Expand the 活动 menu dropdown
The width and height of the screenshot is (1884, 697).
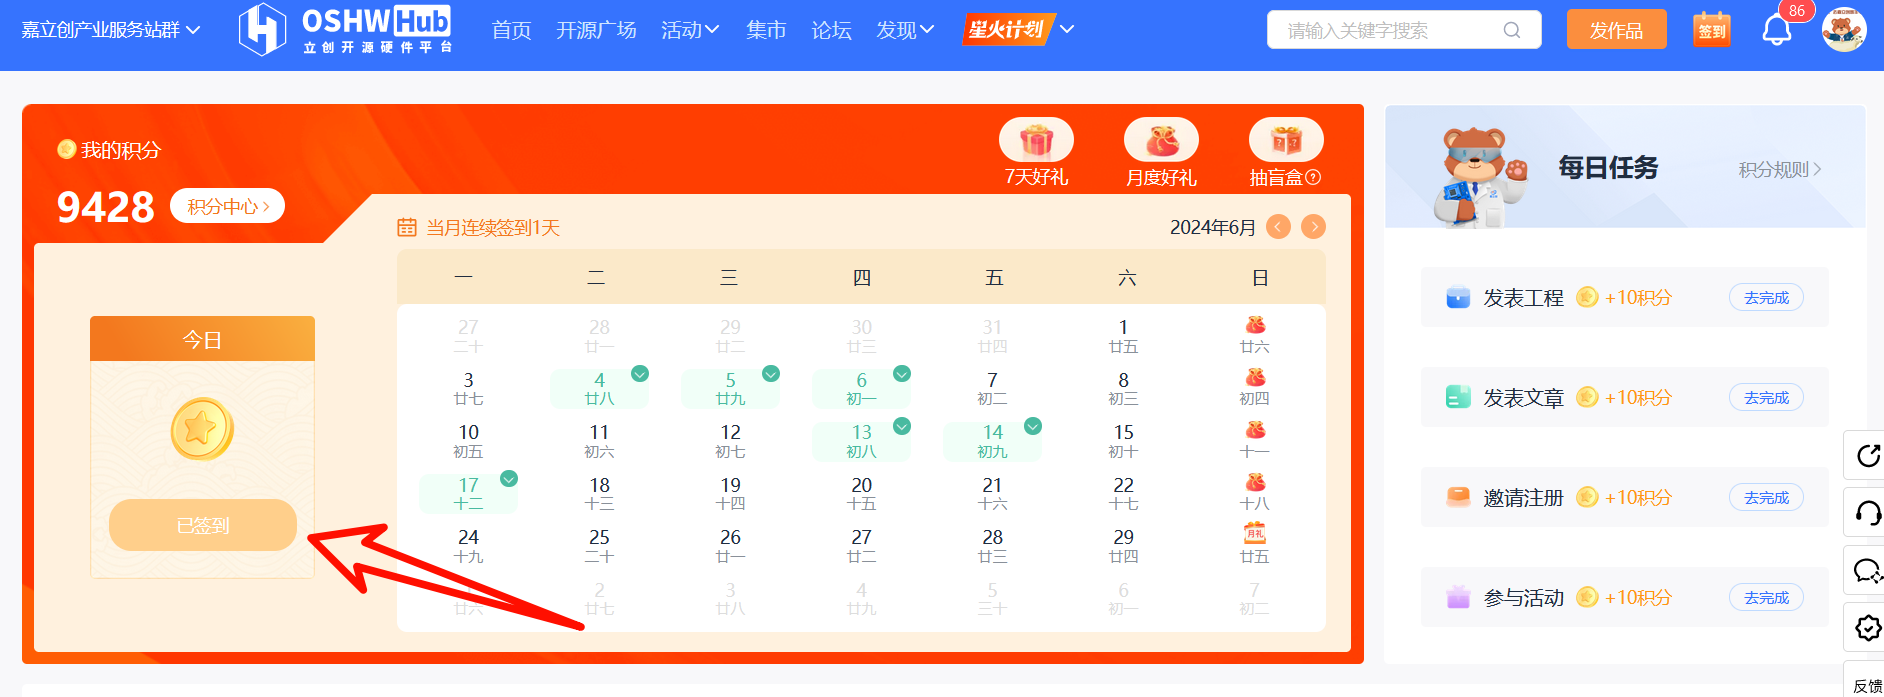[690, 30]
